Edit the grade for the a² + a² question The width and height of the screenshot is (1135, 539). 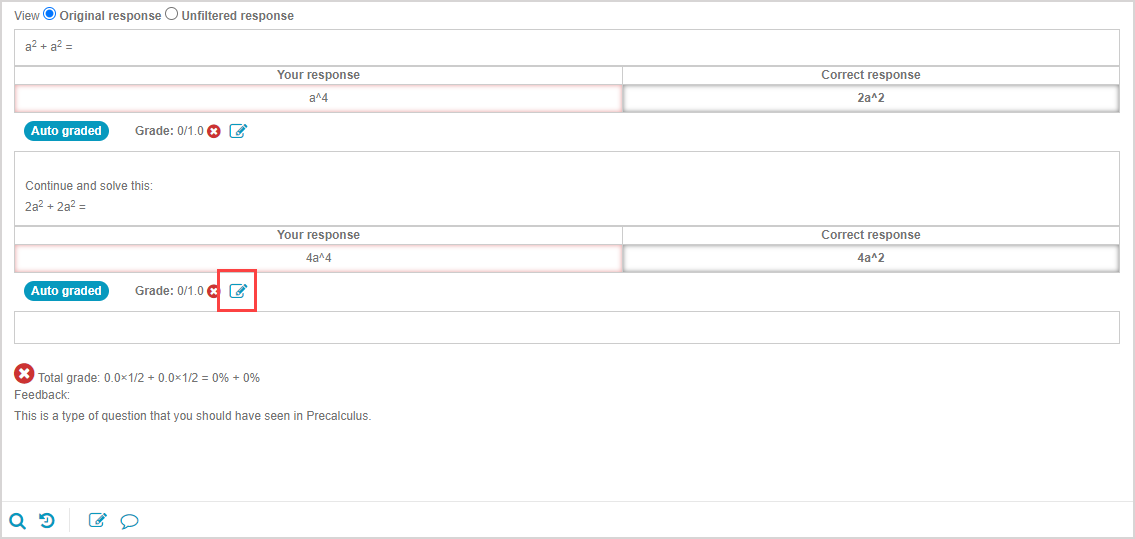238,131
